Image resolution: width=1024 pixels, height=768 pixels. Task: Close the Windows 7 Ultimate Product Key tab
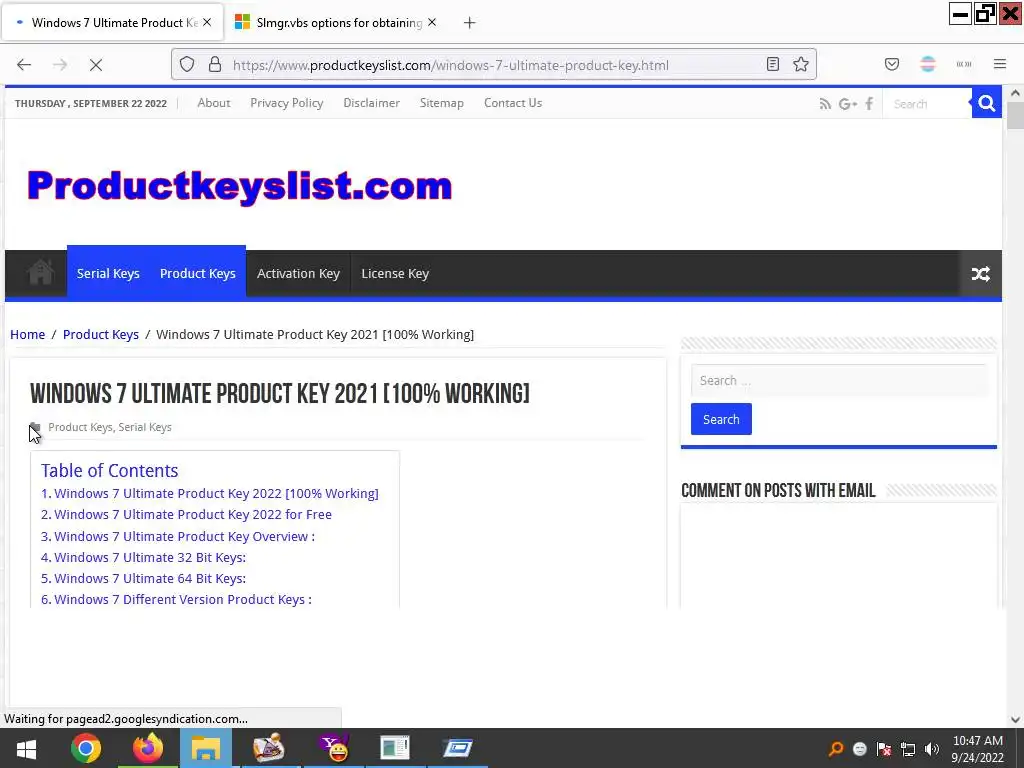[206, 22]
